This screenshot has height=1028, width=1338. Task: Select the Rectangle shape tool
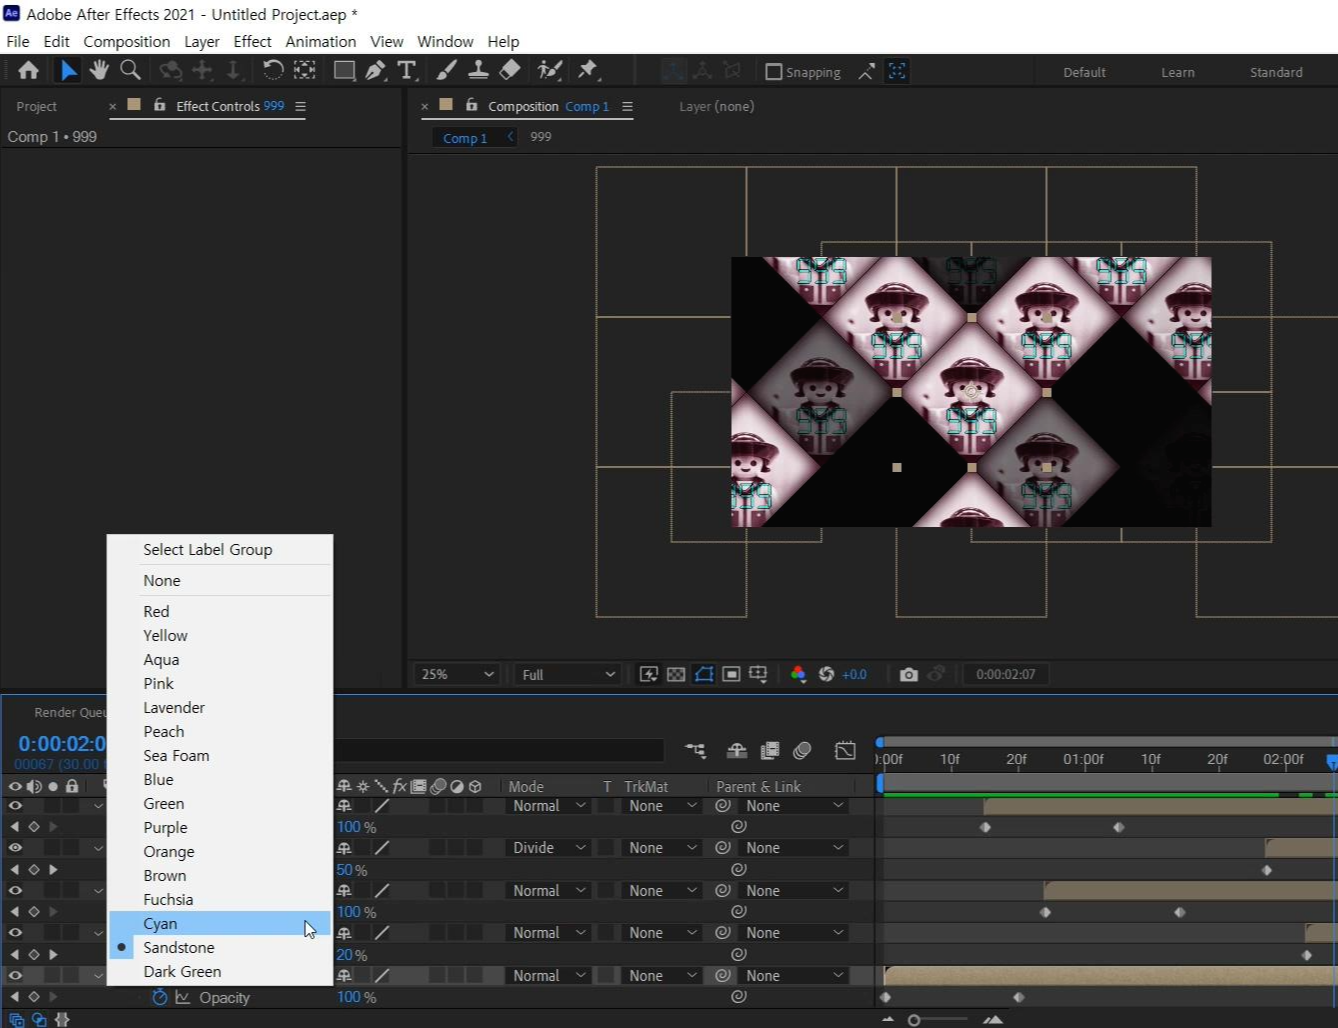[344, 70]
